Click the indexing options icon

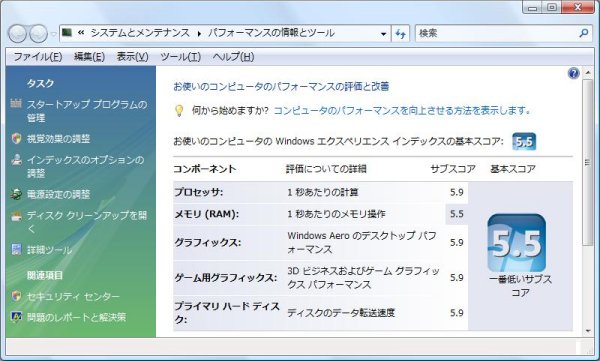click(16, 159)
